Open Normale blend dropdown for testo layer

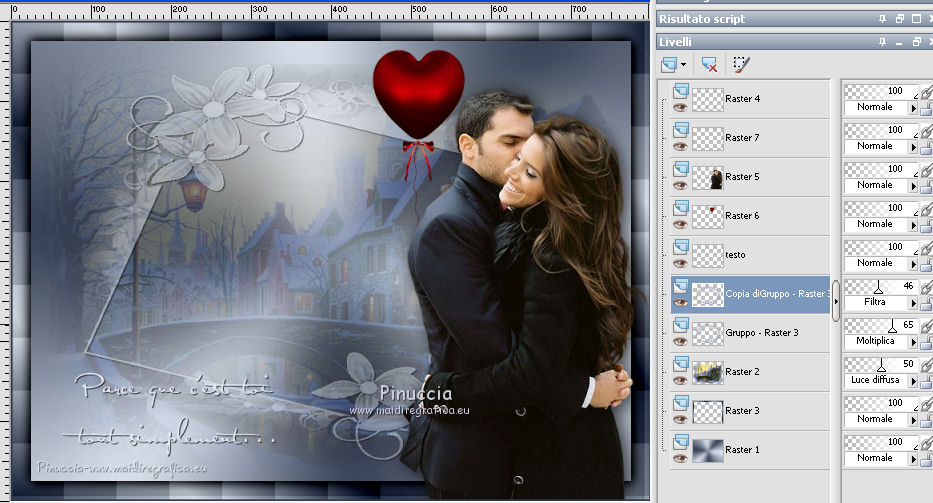[x=913, y=264]
